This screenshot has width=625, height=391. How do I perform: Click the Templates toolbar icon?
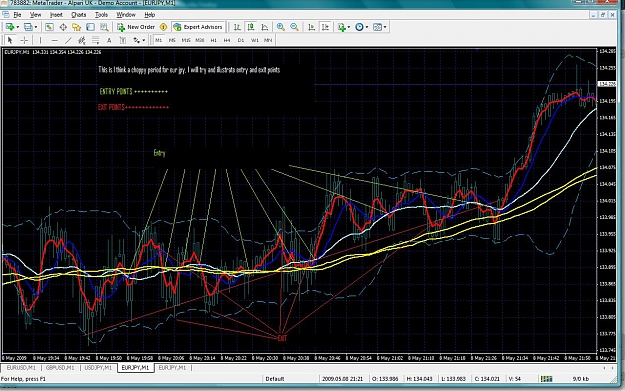pos(377,27)
